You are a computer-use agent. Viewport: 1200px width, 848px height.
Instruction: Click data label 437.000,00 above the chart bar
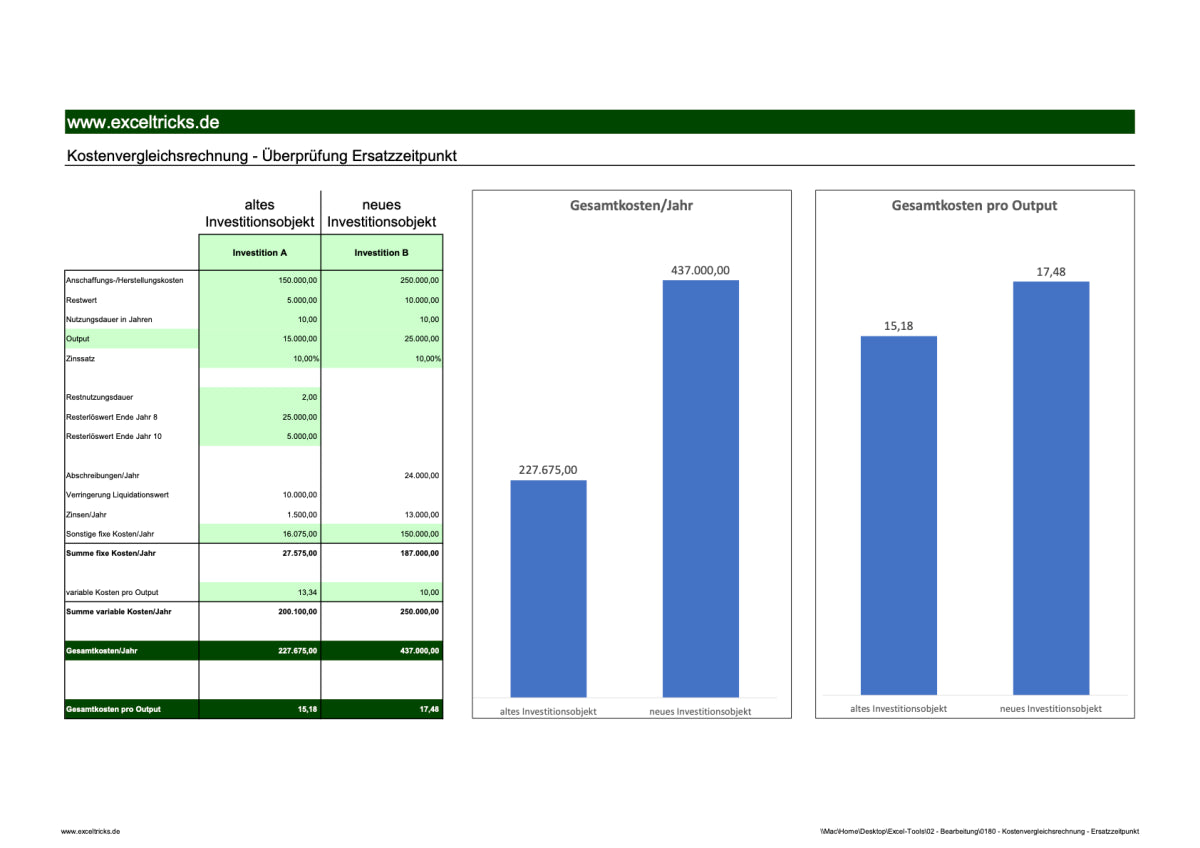(701, 270)
